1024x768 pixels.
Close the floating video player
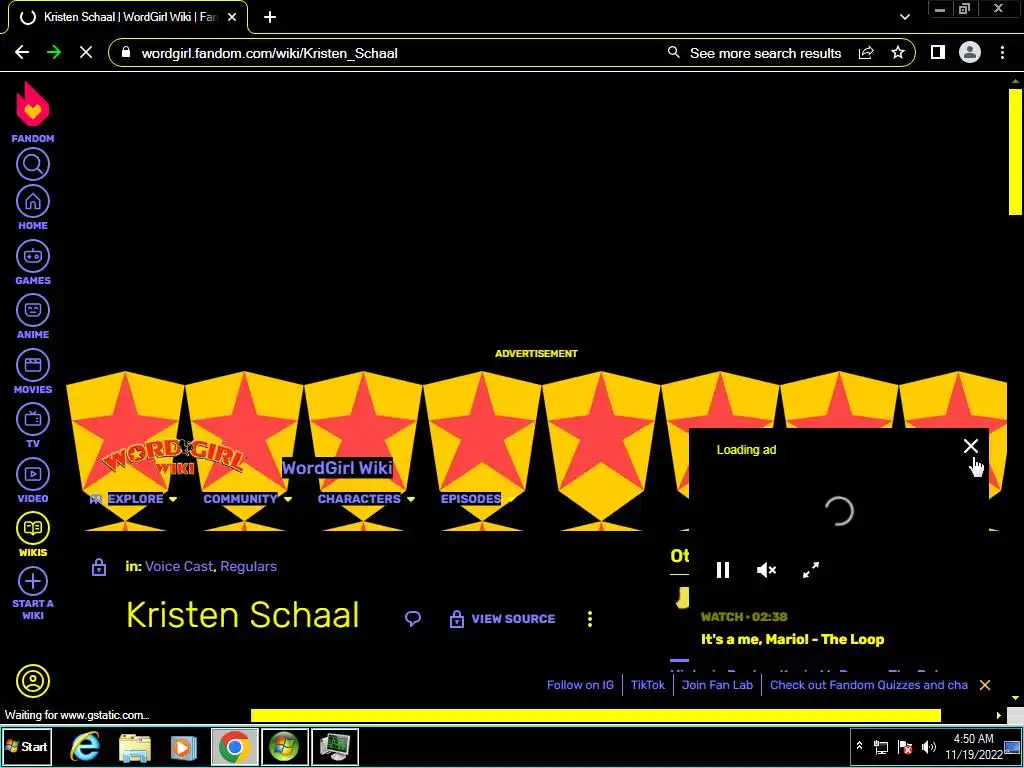tap(970, 446)
